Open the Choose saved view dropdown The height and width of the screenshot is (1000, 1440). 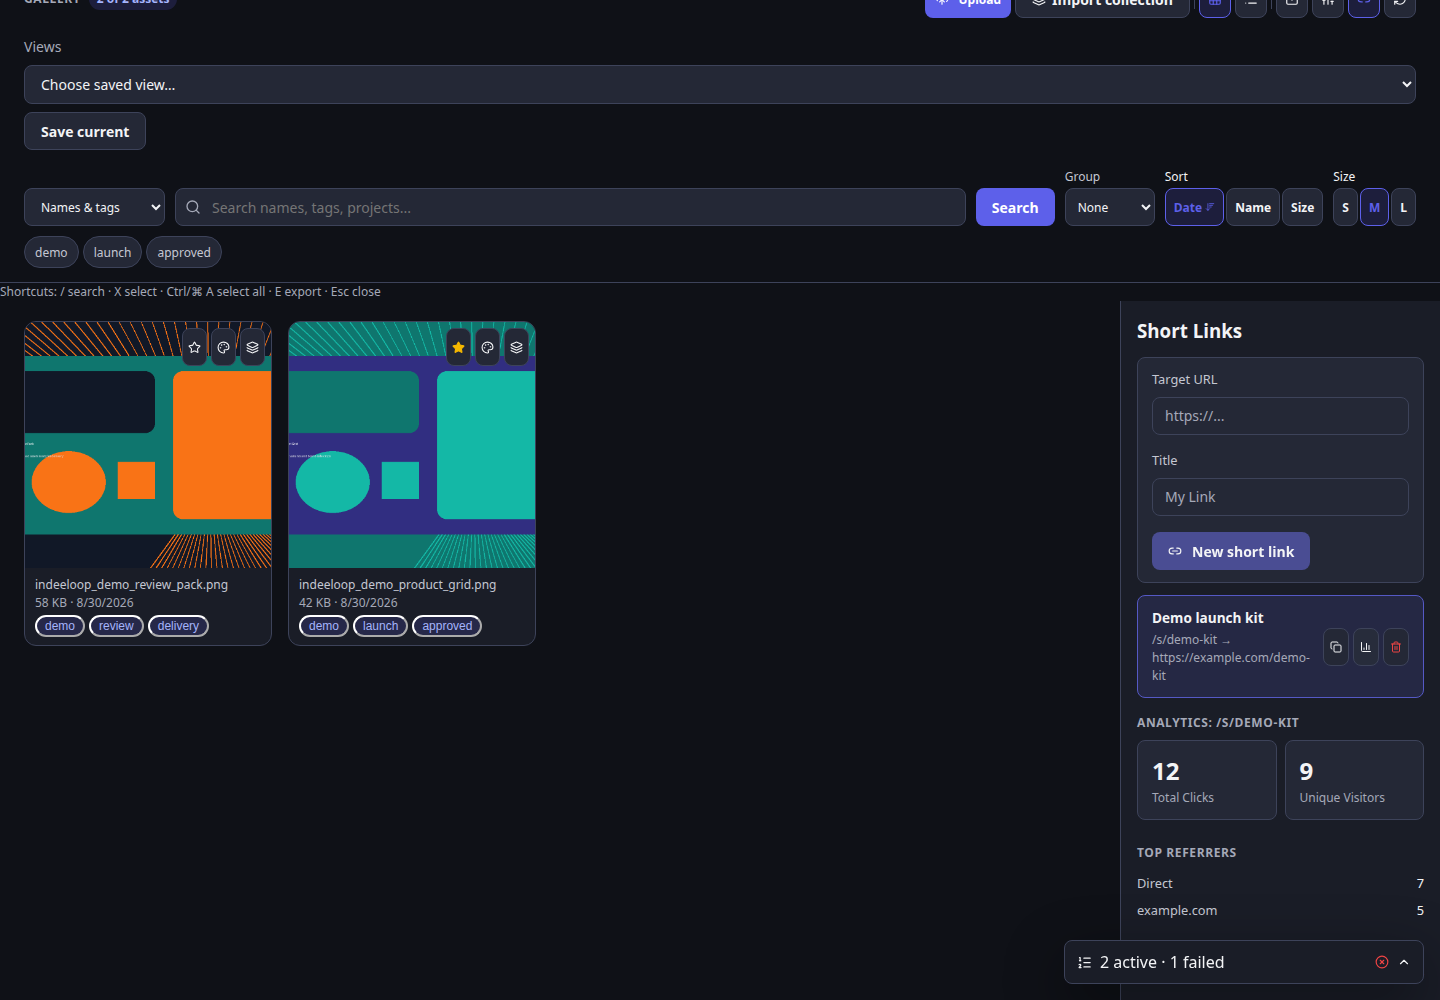[720, 85]
